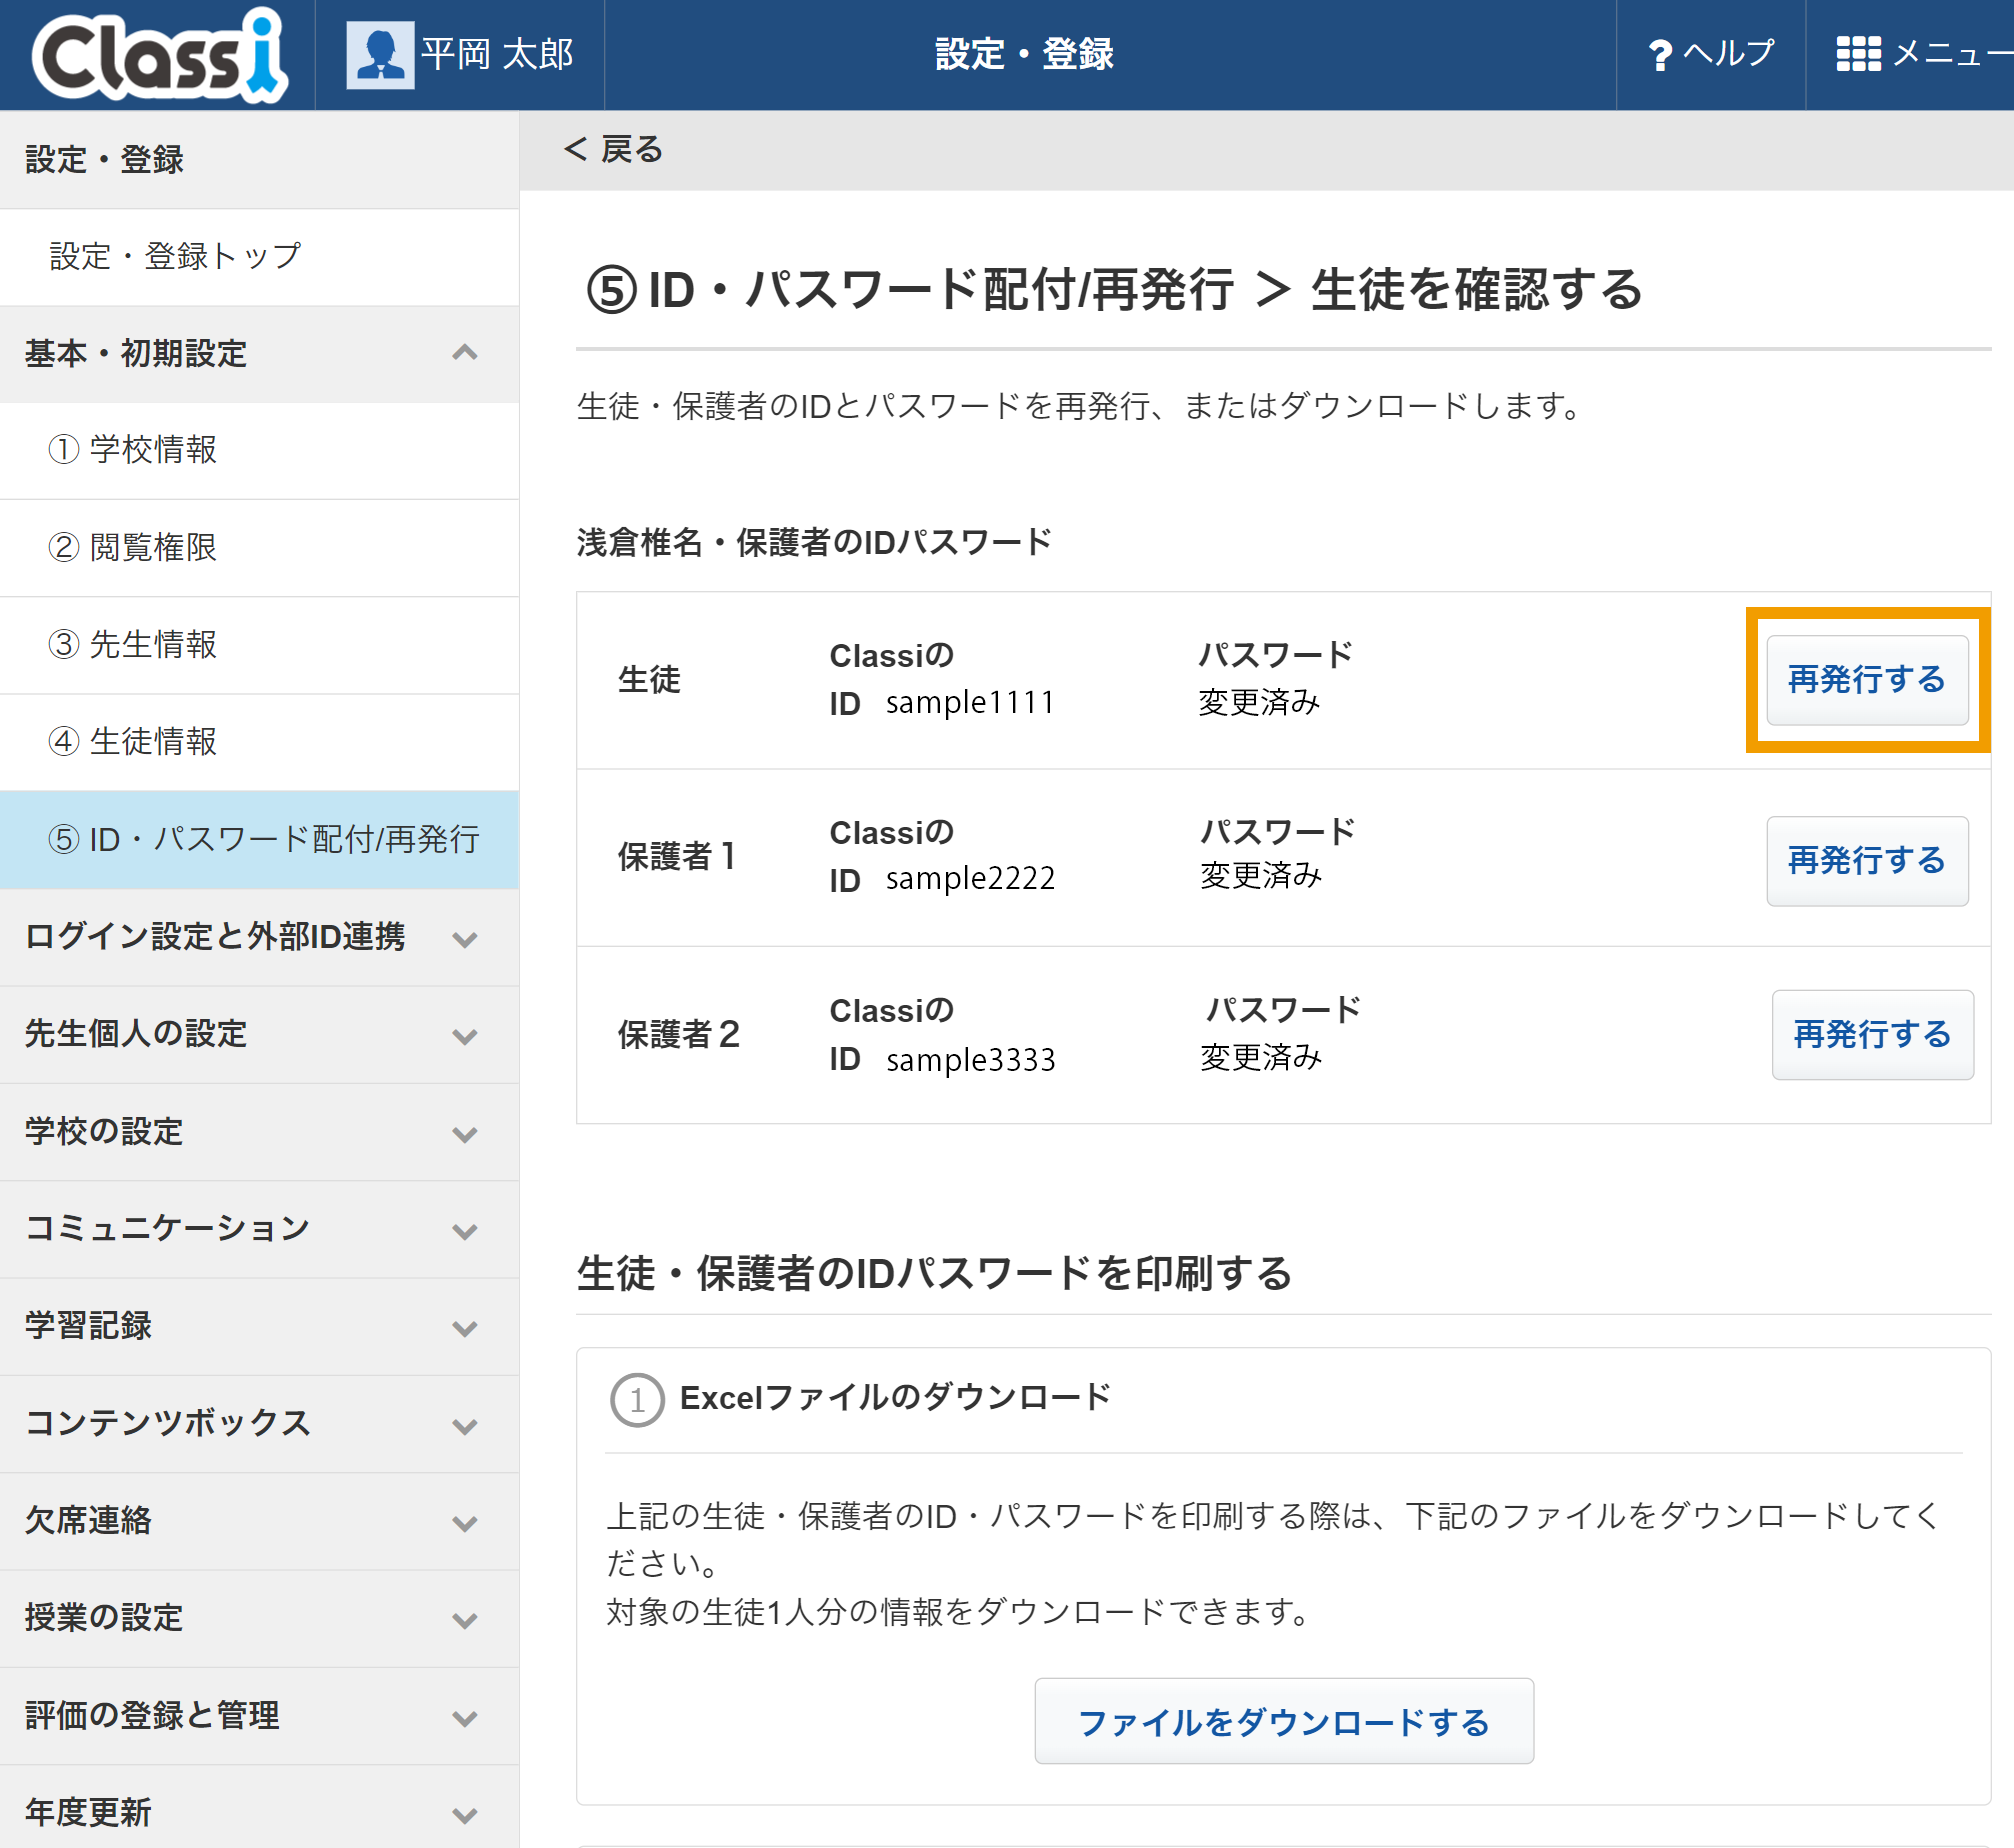Image resolution: width=2014 pixels, height=1848 pixels.
Task: Reissue password for 保護者2 sample3333
Action: point(1872,1034)
